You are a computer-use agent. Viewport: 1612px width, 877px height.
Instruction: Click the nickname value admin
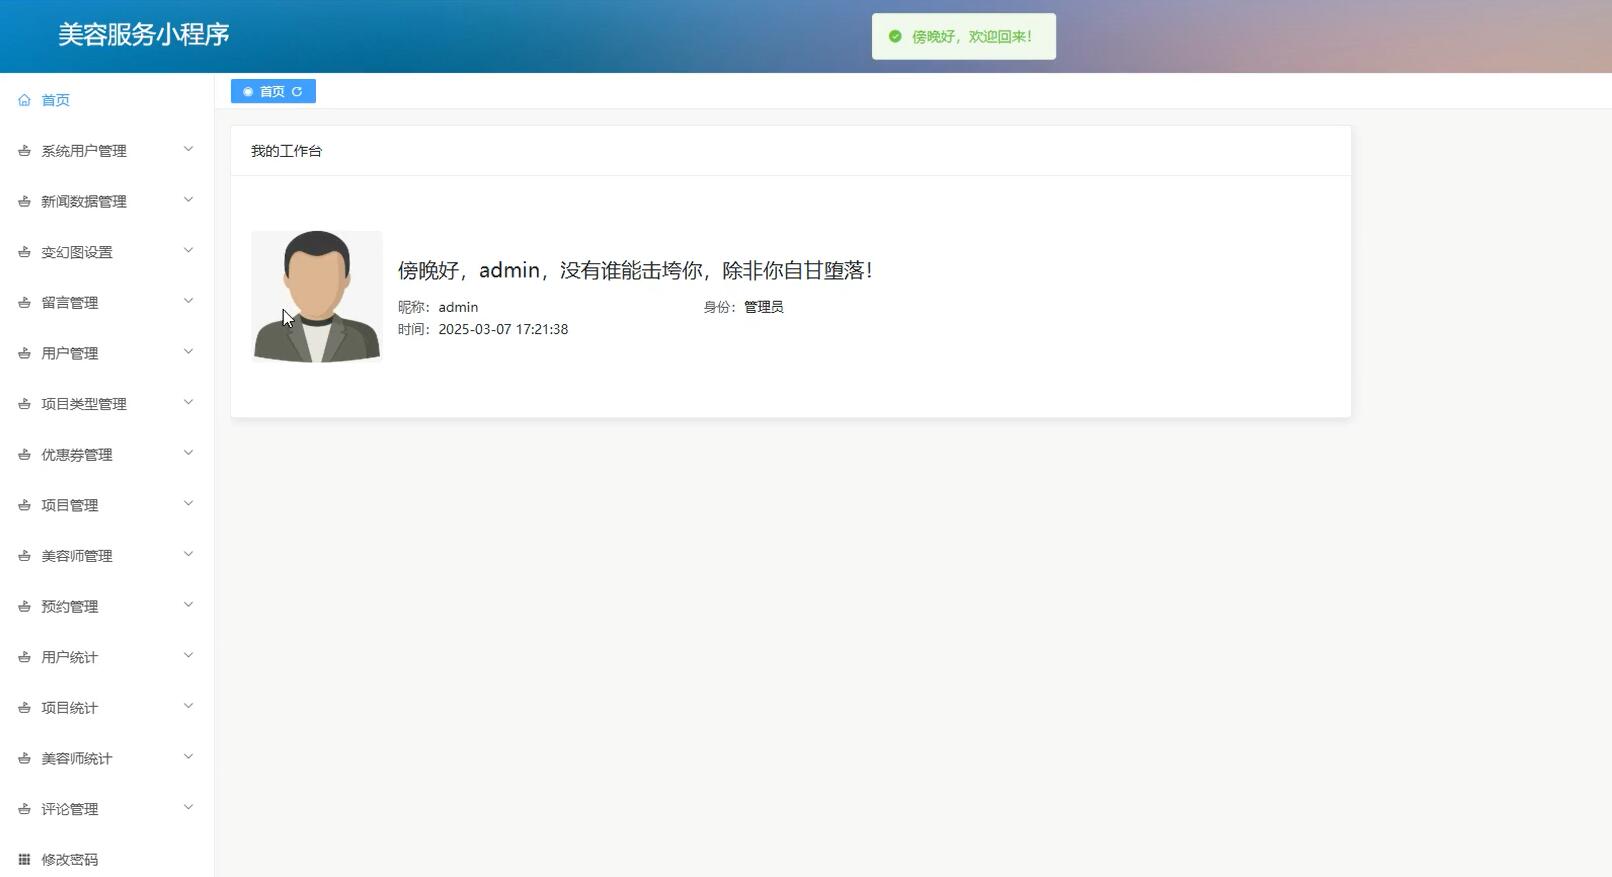coord(458,307)
